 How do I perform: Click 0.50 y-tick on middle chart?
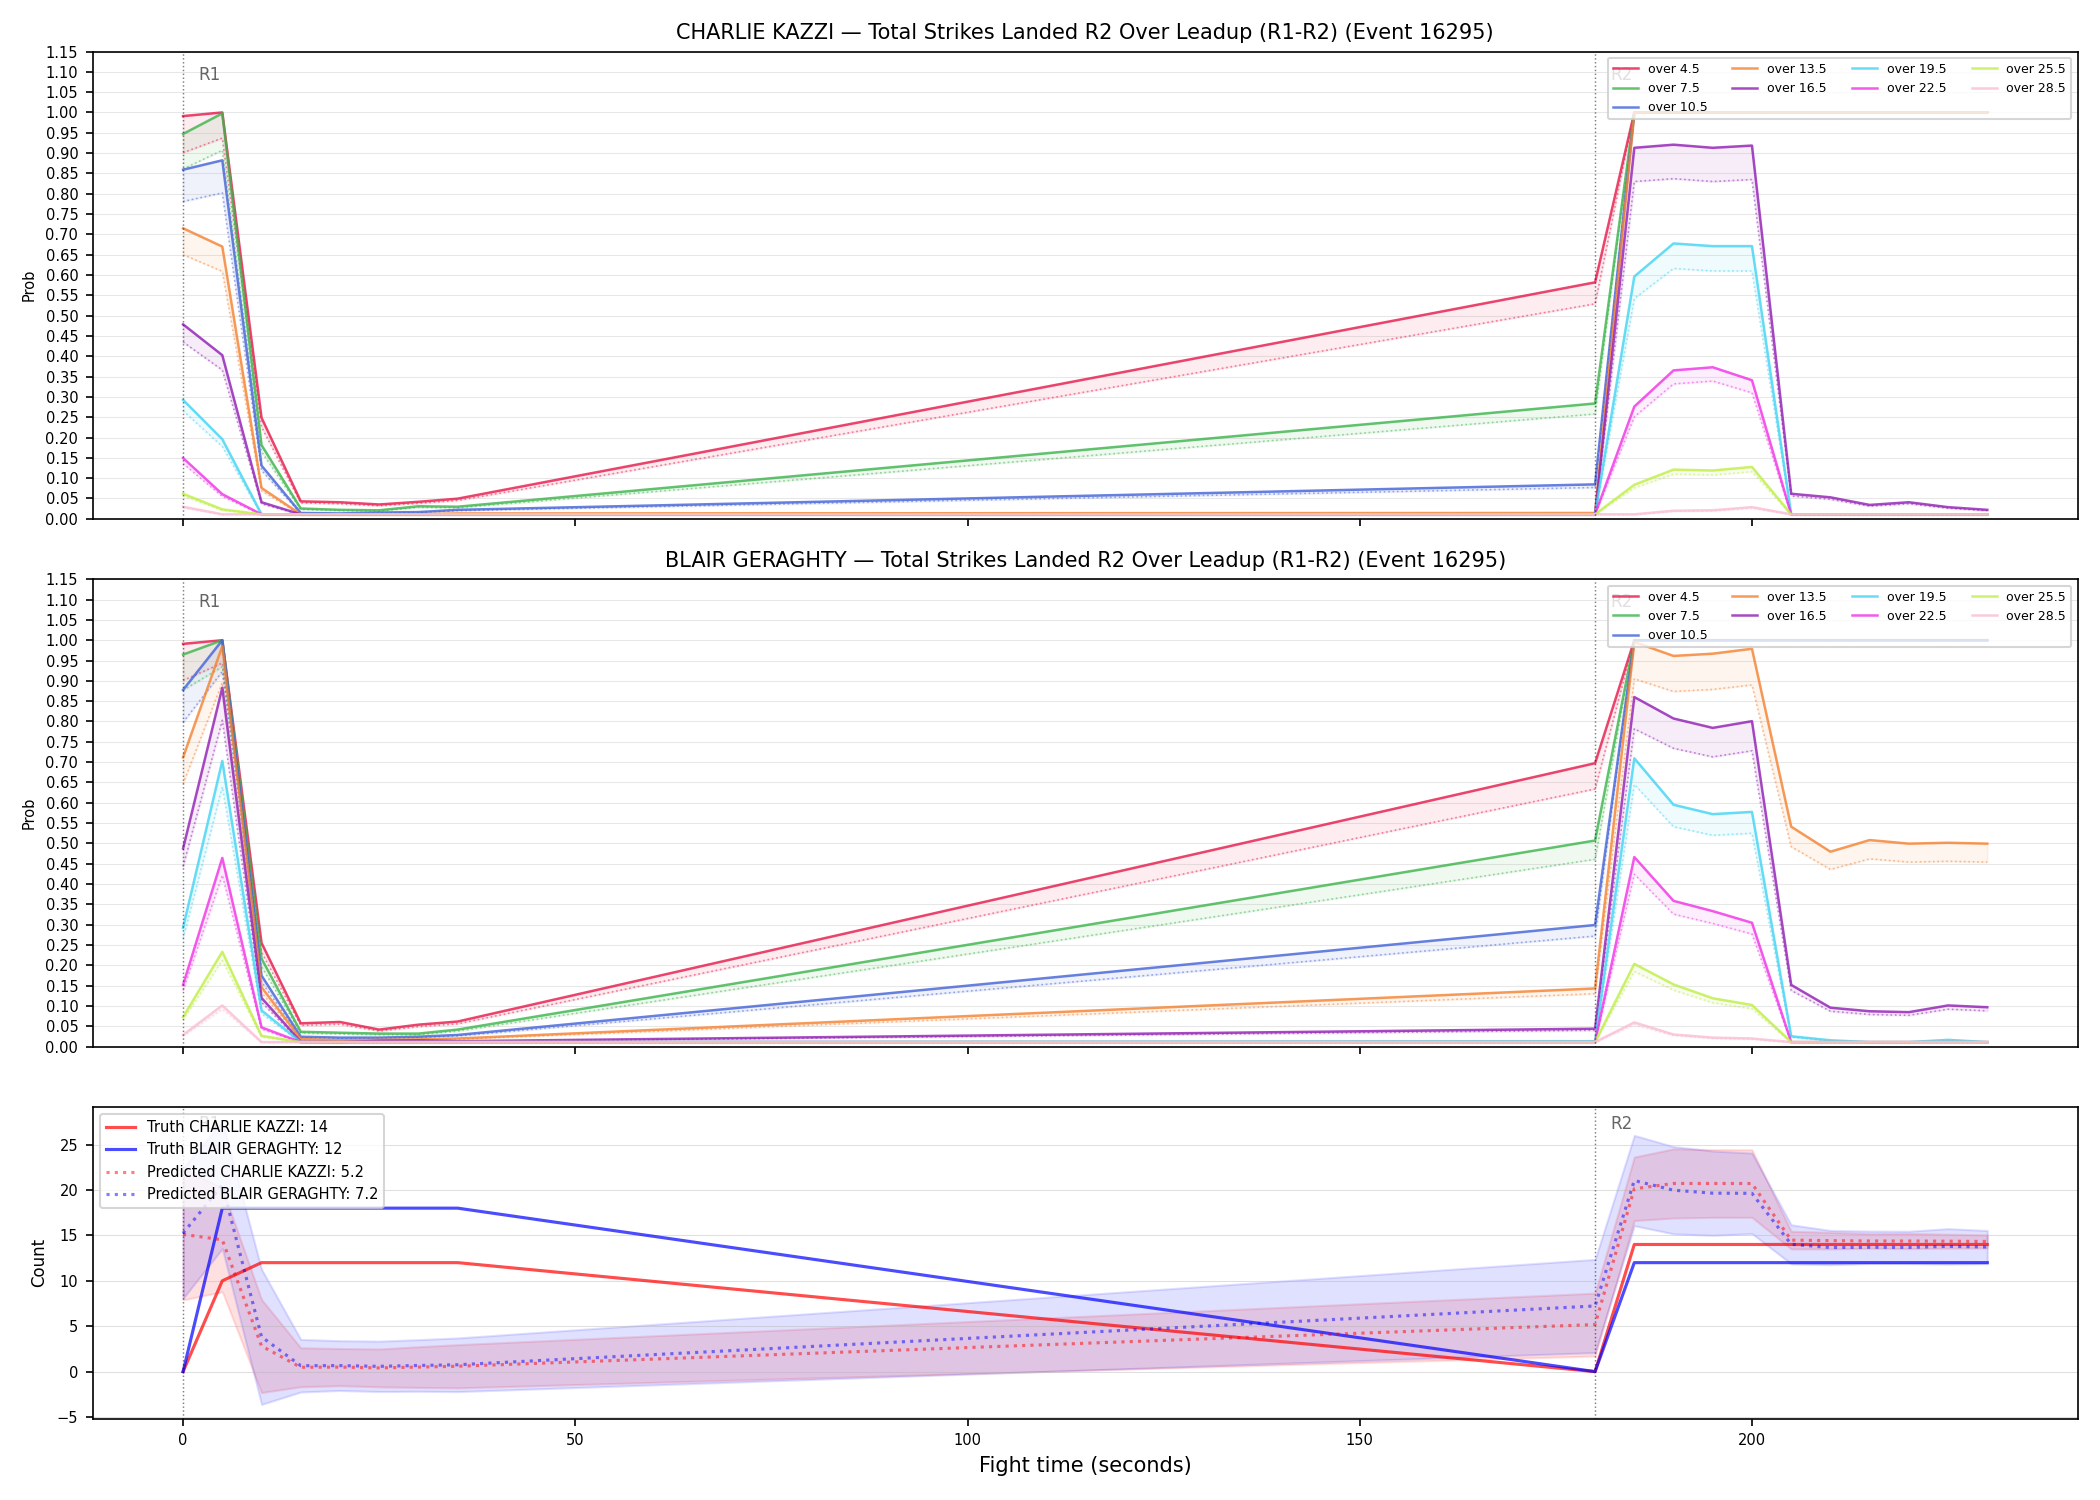tap(62, 844)
